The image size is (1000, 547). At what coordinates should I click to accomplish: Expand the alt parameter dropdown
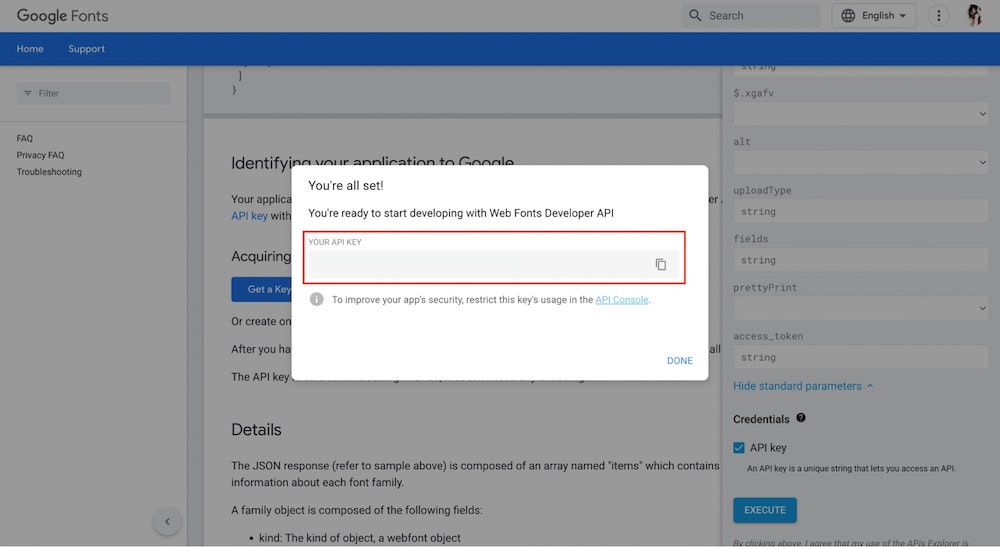[x=860, y=163]
